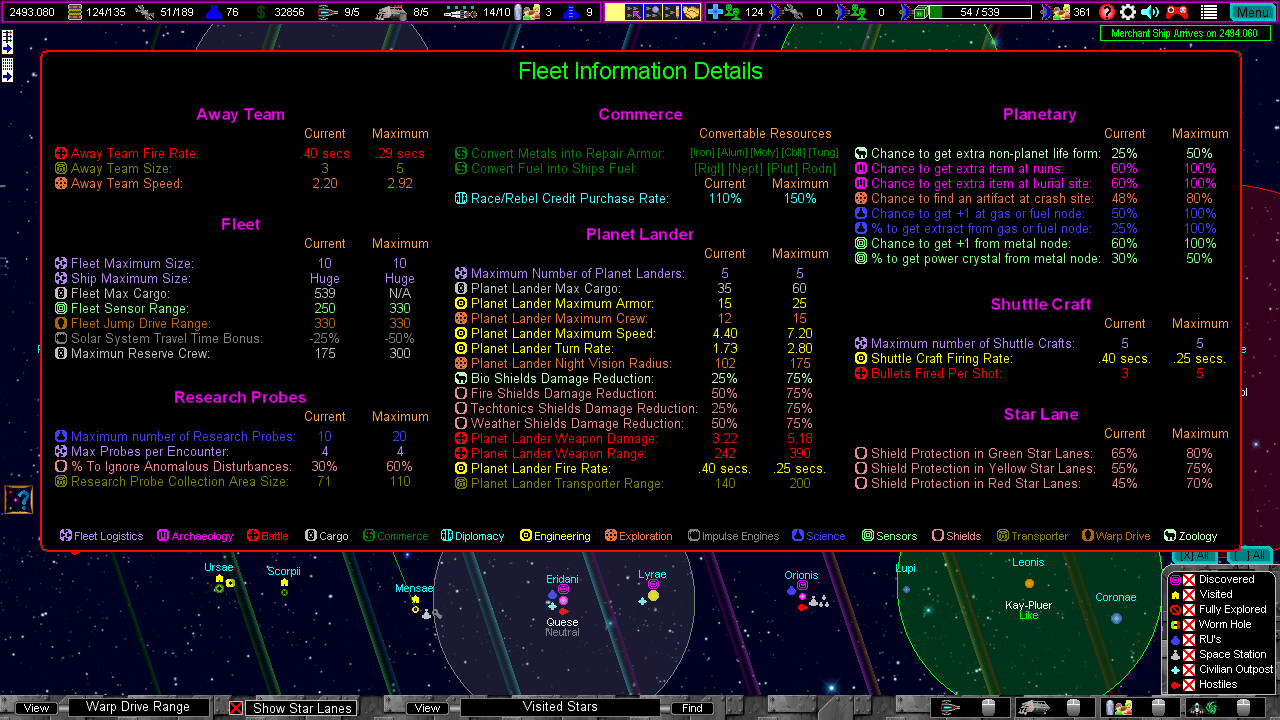1280x720 pixels.
Task: Click the settings gear icon in top bar
Action: click(1128, 12)
